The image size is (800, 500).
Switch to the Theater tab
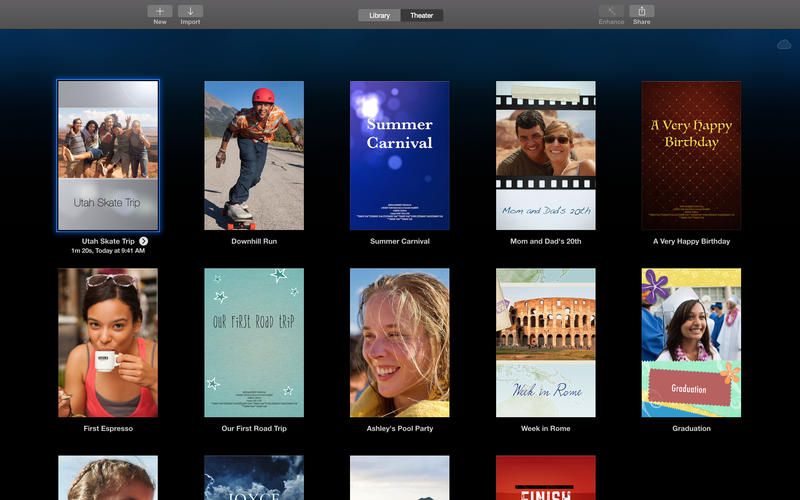tap(421, 15)
